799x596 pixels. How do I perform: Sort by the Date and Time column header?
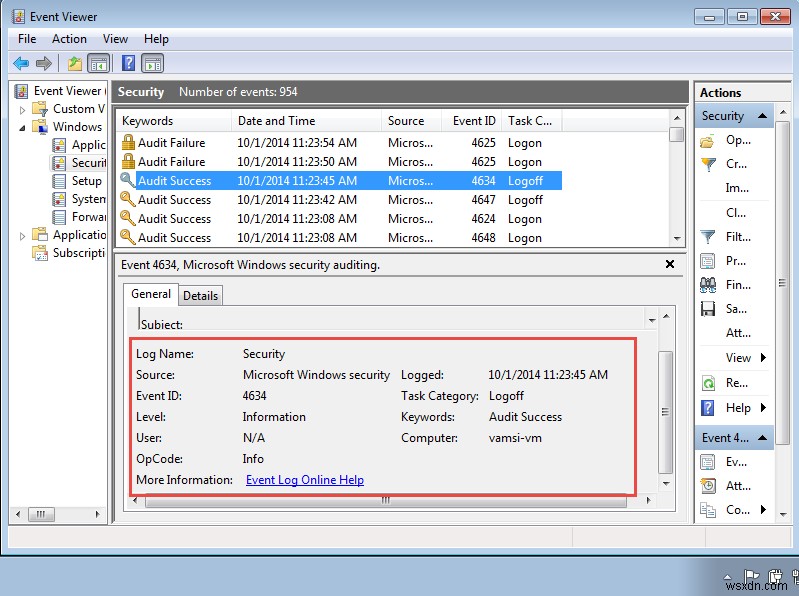click(306, 121)
